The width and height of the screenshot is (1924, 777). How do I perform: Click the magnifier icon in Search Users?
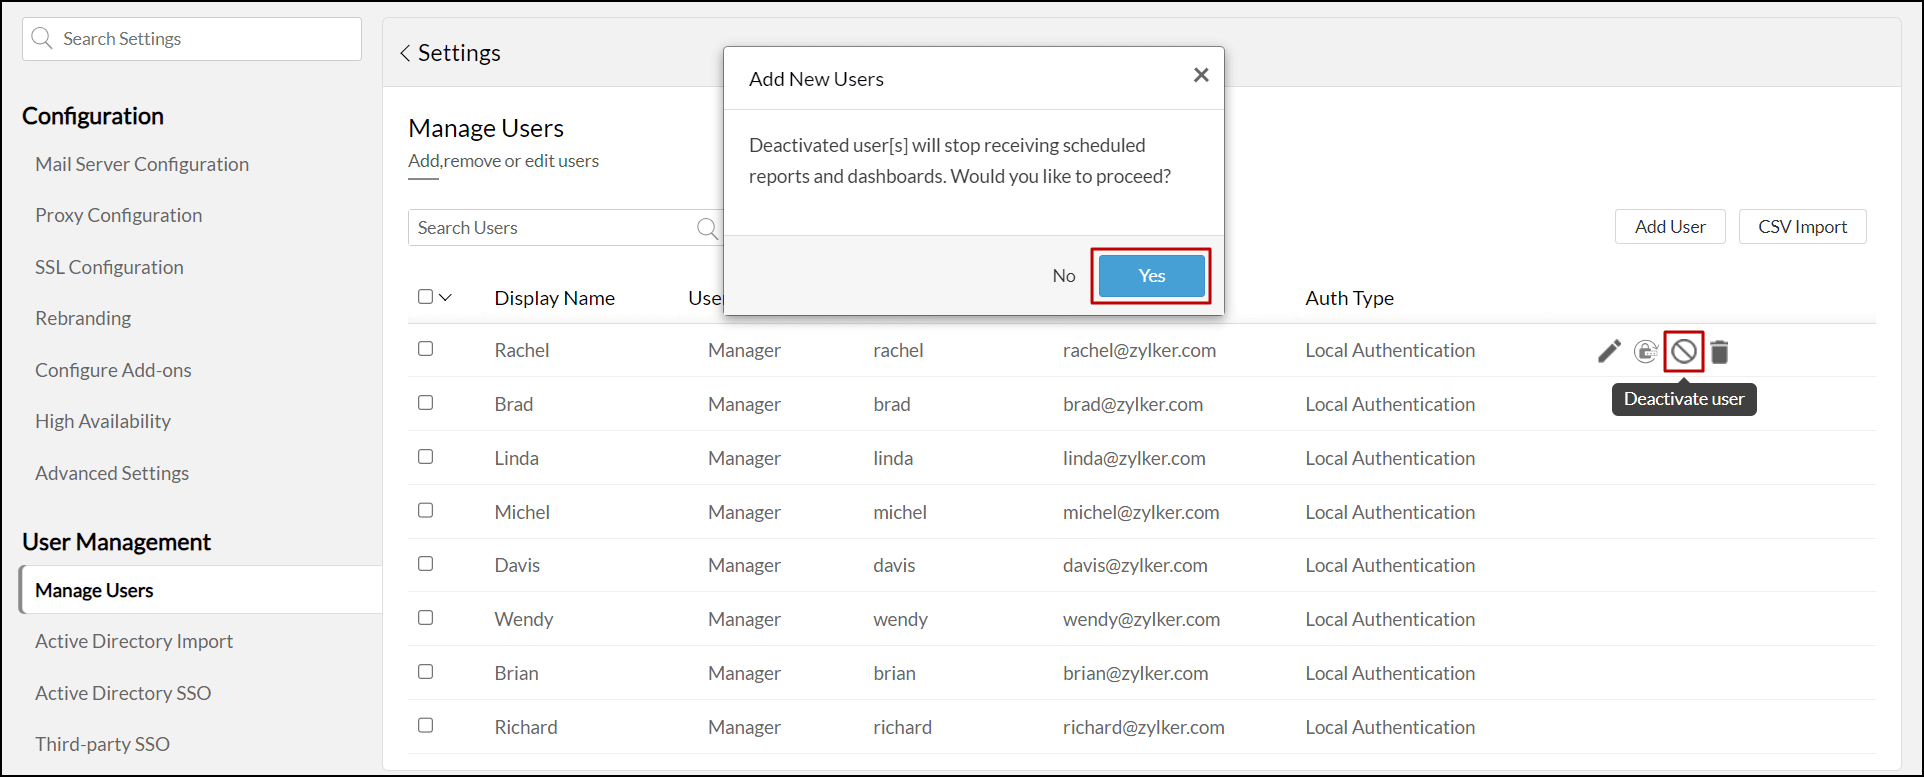[707, 228]
